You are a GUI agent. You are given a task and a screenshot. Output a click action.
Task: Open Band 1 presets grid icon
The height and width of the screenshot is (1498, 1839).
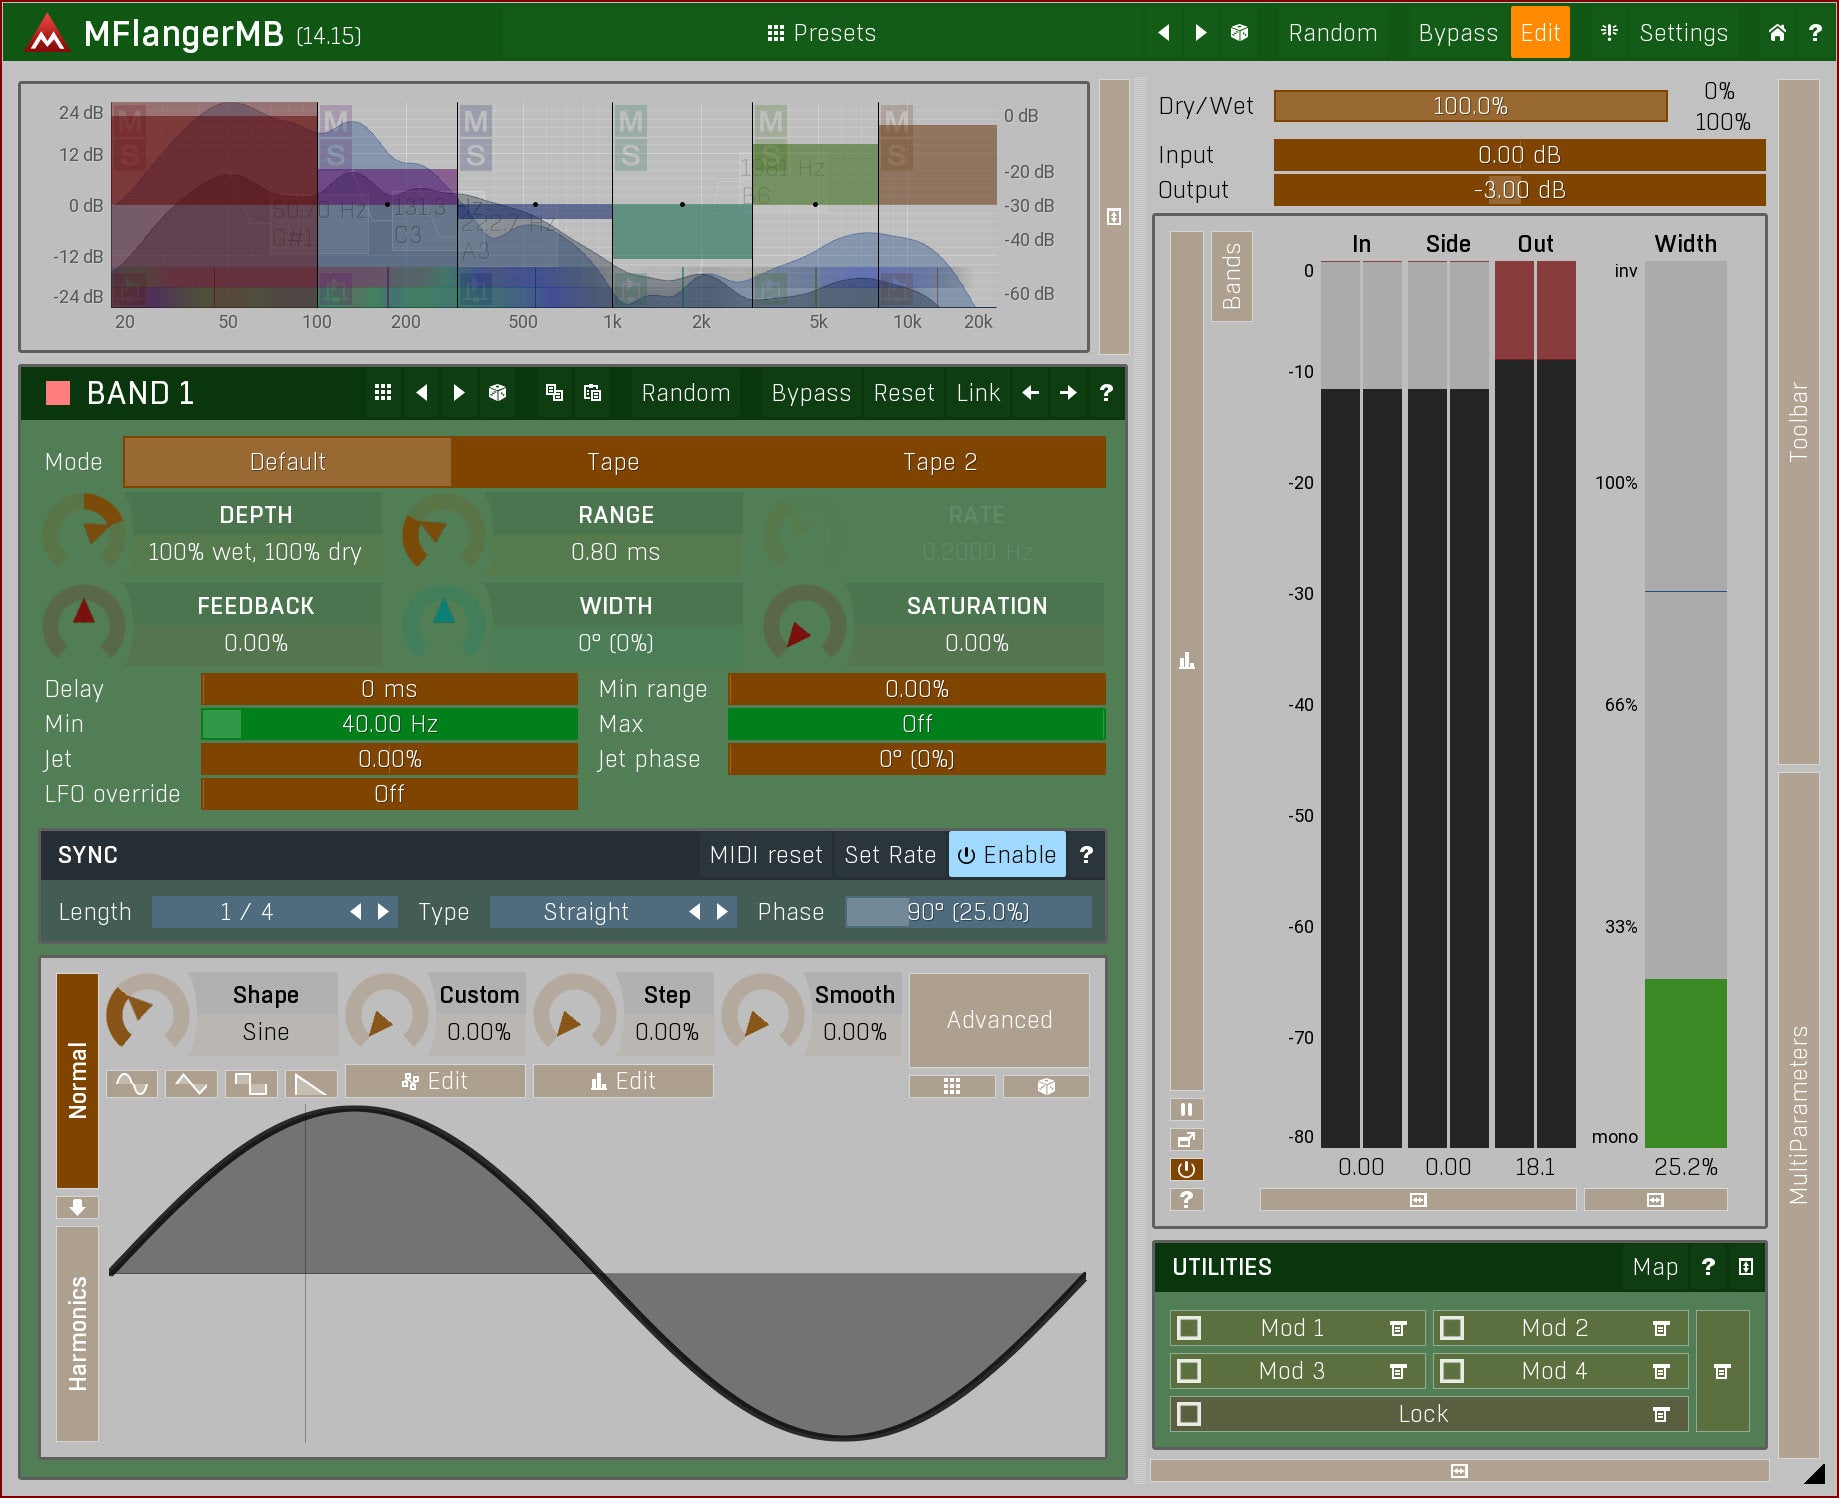click(x=382, y=393)
